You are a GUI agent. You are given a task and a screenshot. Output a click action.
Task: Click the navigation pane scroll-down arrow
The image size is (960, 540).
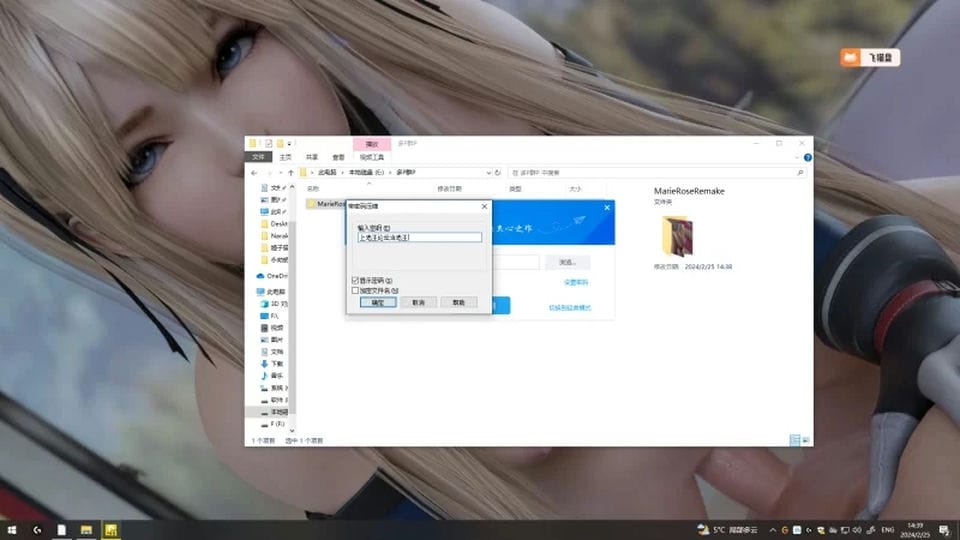(x=292, y=430)
